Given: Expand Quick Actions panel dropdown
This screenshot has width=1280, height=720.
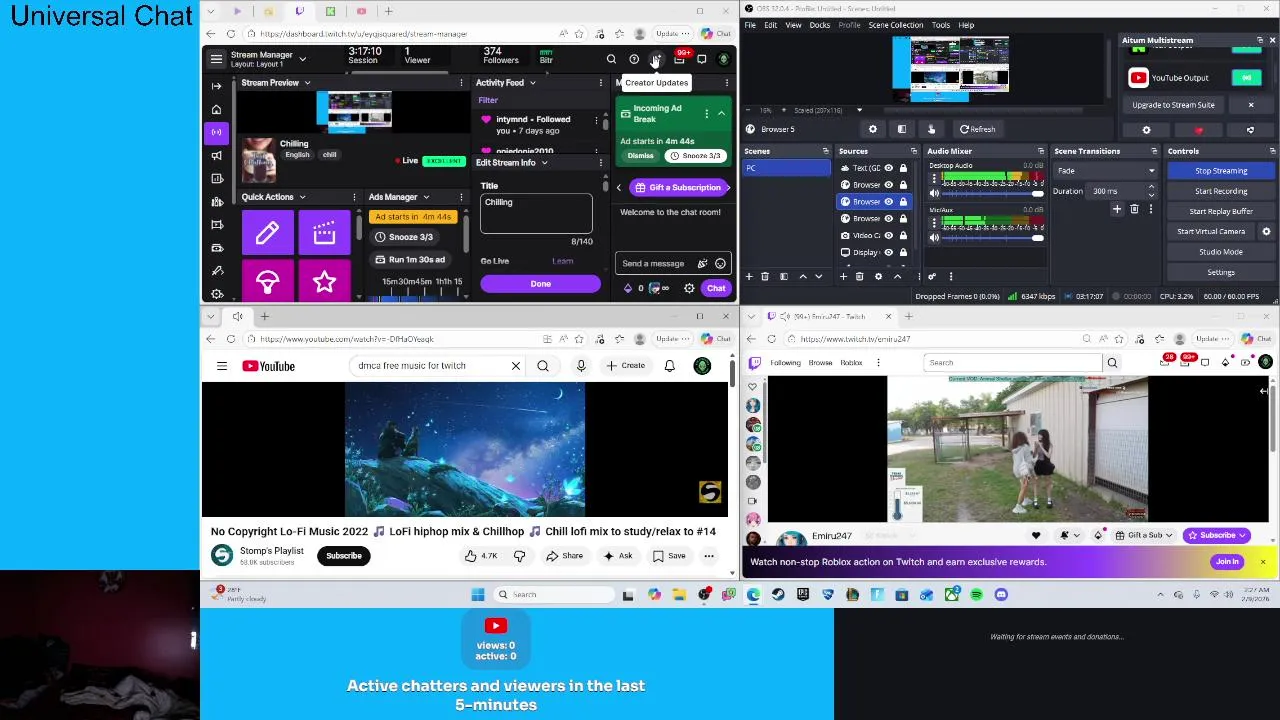Looking at the screenshot, I should click(302, 197).
